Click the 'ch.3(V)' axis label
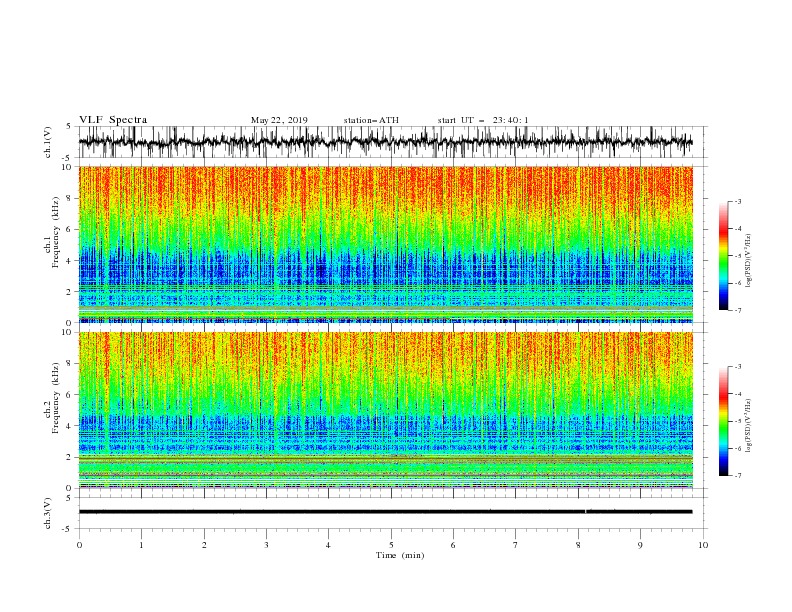The width and height of the screenshot is (792, 612). point(48,513)
